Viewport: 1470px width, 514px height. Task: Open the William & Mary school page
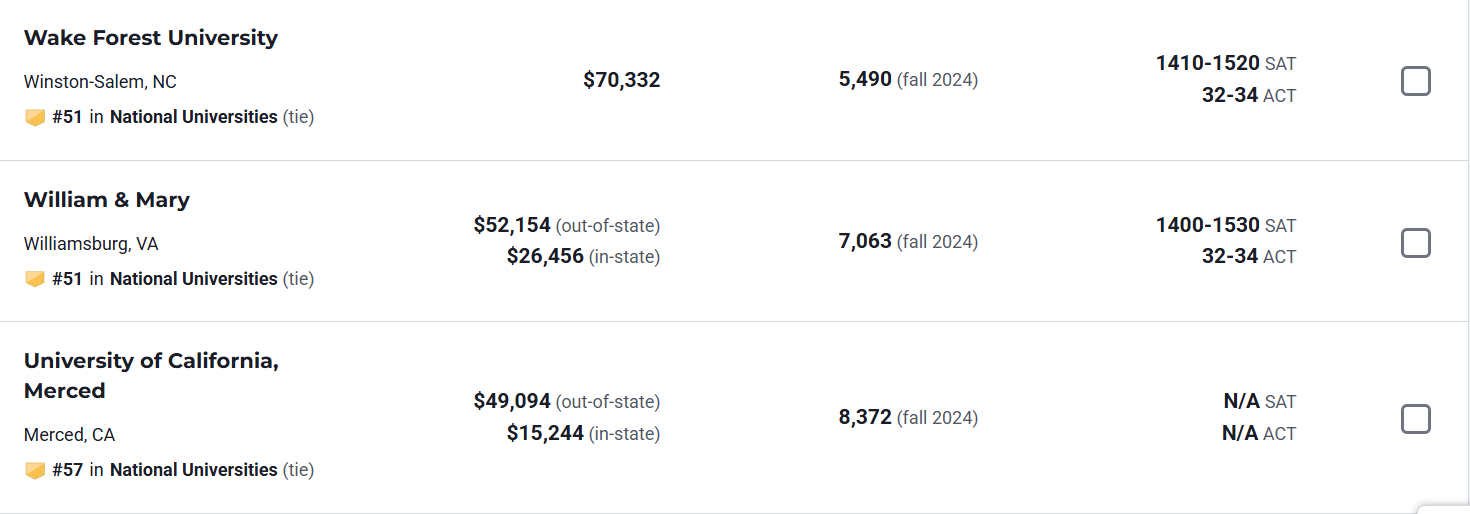107,200
